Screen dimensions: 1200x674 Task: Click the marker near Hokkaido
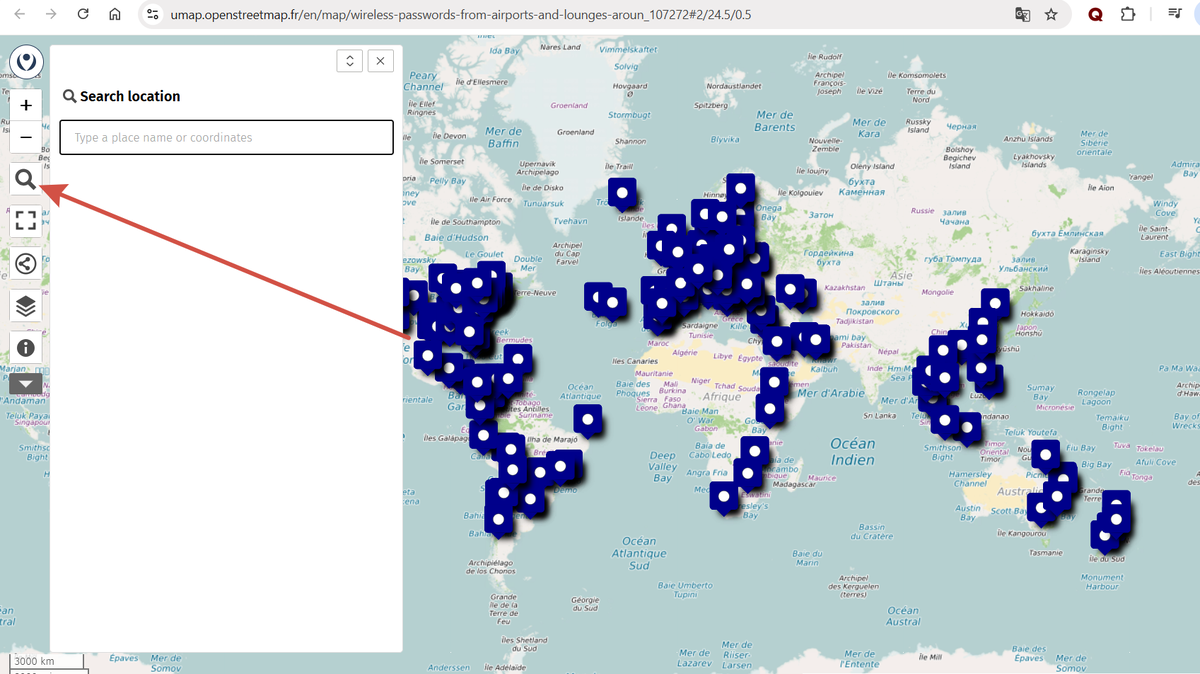tap(995, 304)
